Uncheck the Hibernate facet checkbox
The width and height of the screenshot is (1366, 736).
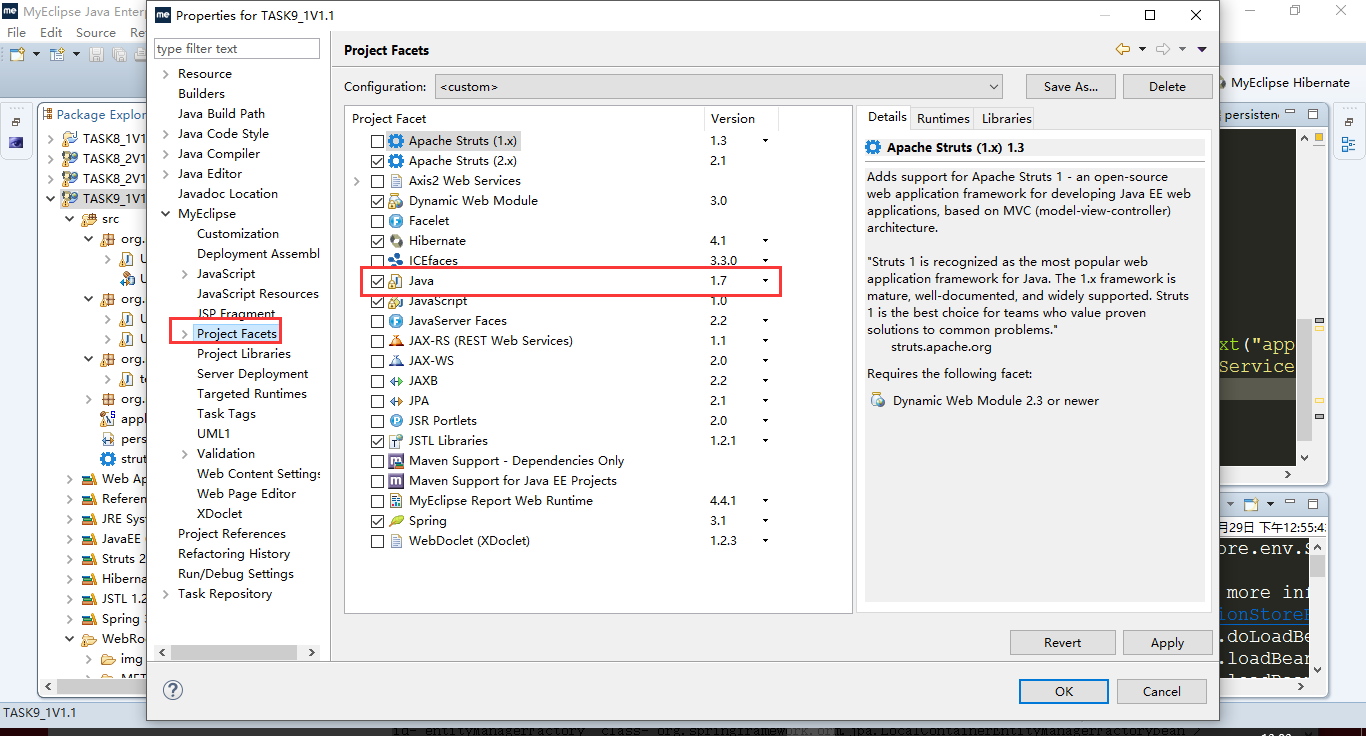point(377,241)
